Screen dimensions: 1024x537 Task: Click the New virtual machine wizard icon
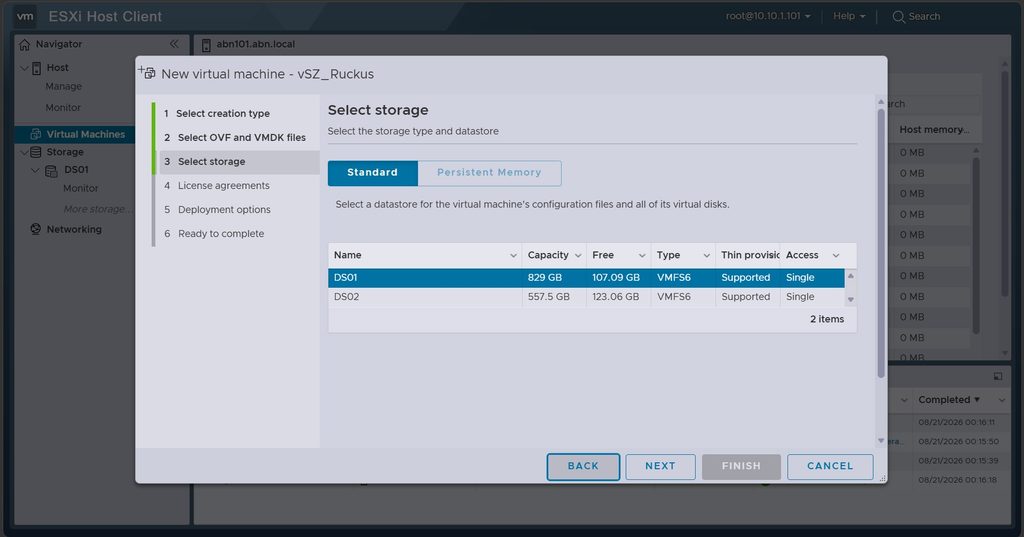point(147,73)
